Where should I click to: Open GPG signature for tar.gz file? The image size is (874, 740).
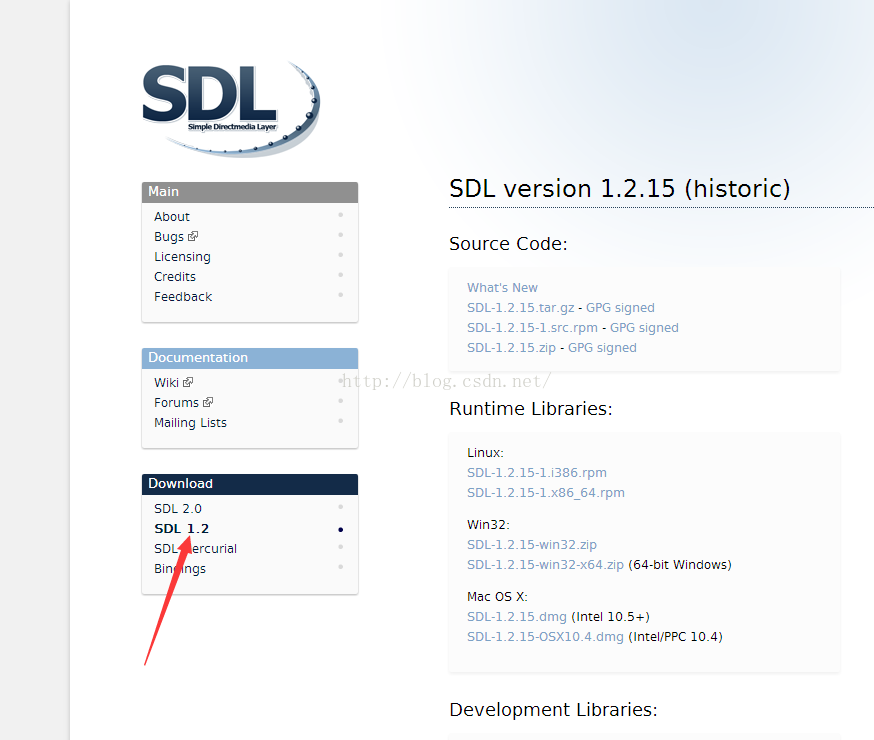tap(620, 308)
